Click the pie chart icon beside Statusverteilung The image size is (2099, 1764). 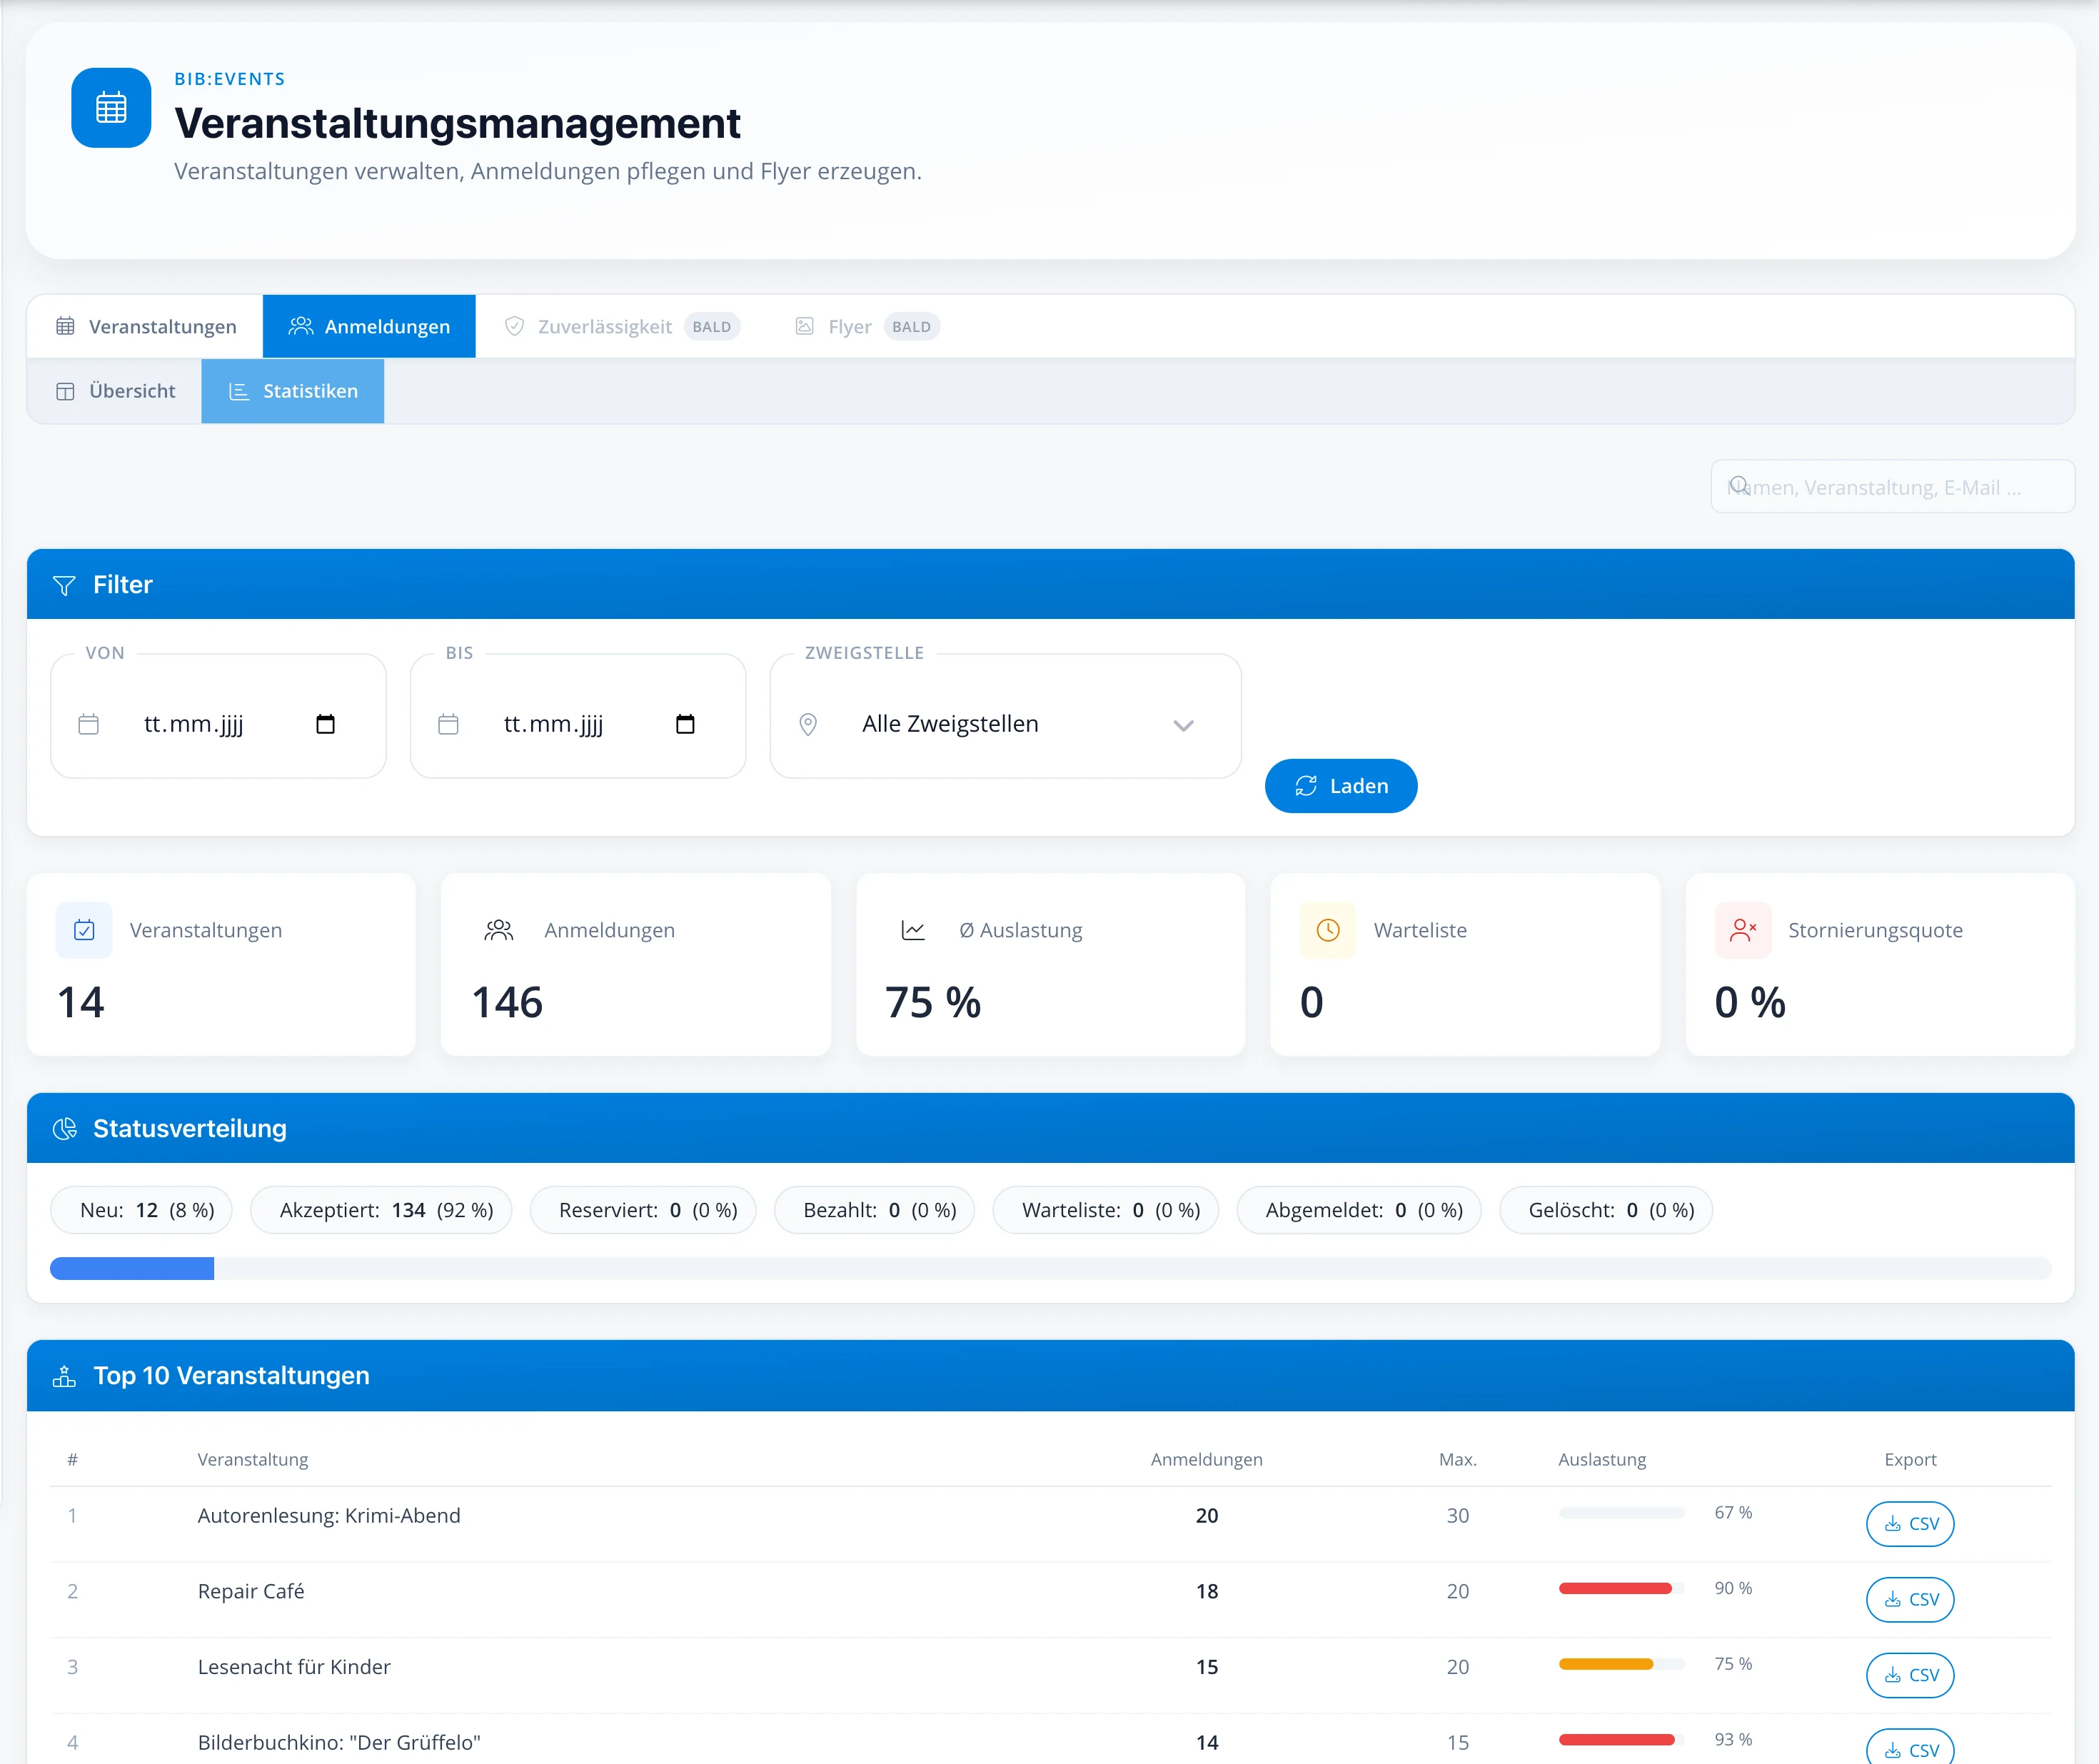[x=64, y=1129]
